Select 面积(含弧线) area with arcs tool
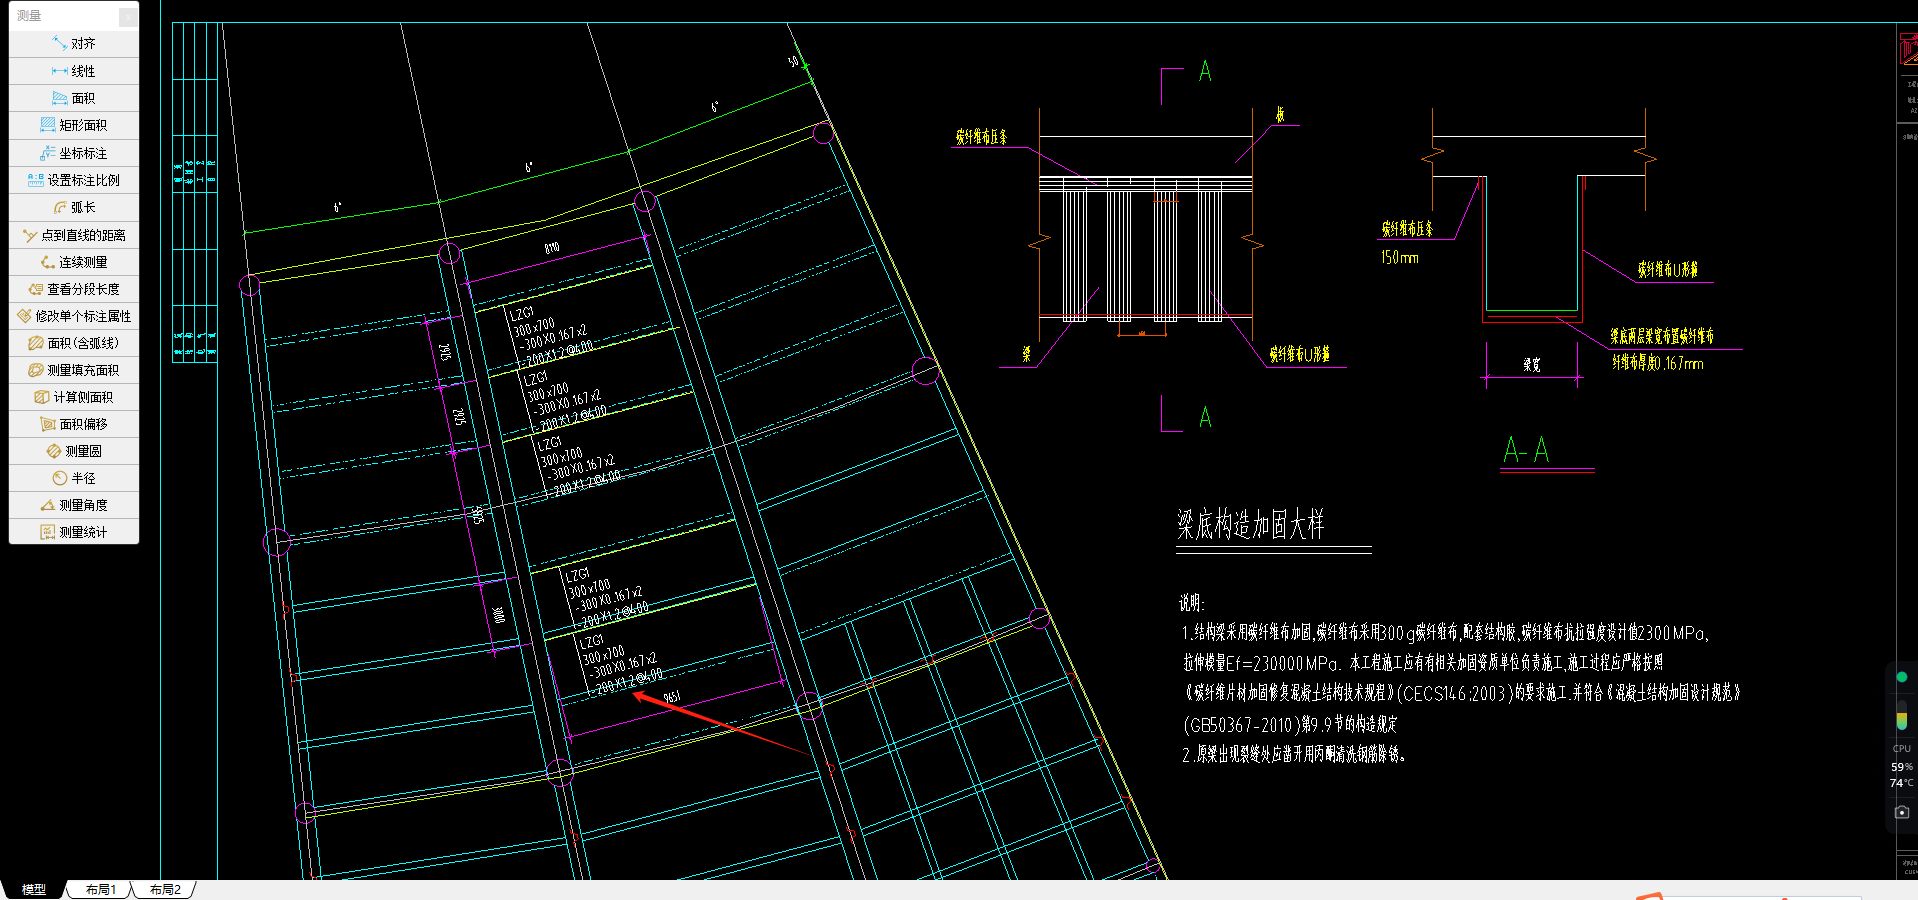1918x900 pixels. pos(74,343)
